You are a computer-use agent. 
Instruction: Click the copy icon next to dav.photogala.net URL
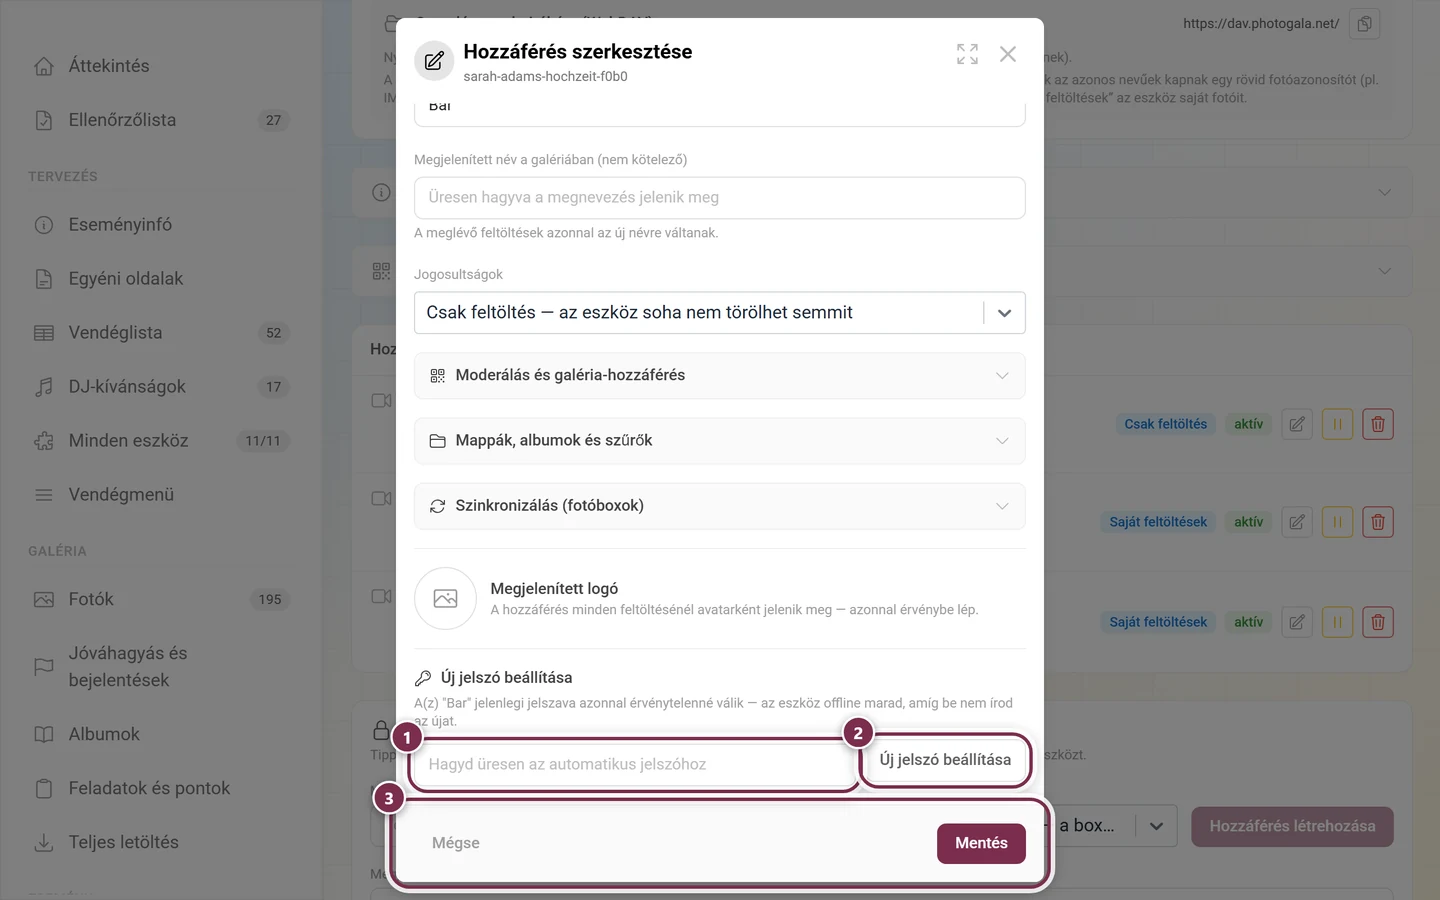point(1364,24)
